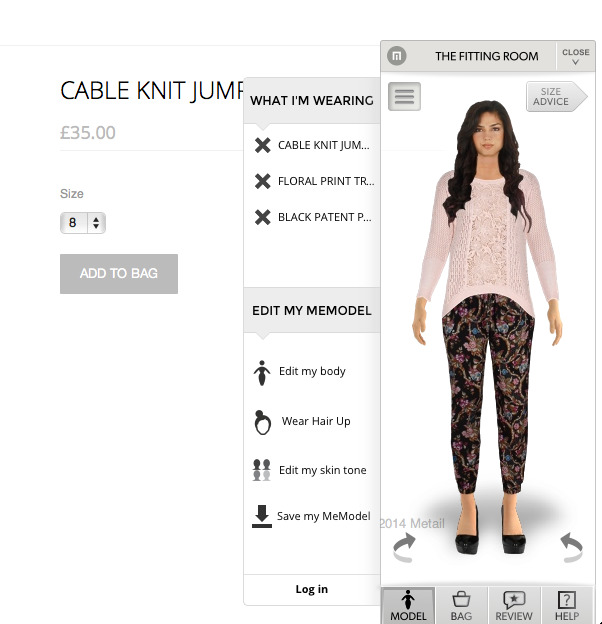Viewport: 602px width, 624px height.
Task: Rotate model using left curved arrow
Action: [404, 548]
